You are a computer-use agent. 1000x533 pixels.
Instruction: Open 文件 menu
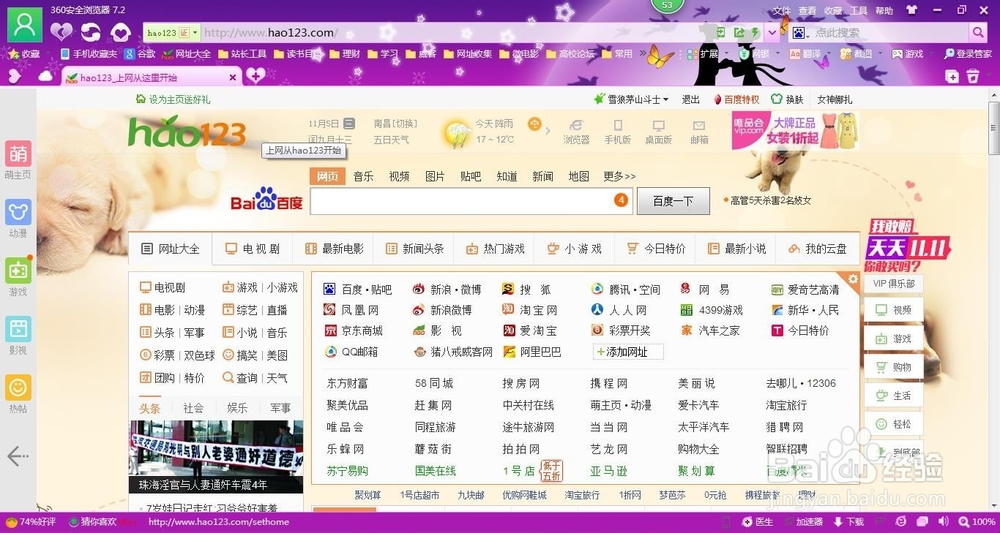(782, 10)
